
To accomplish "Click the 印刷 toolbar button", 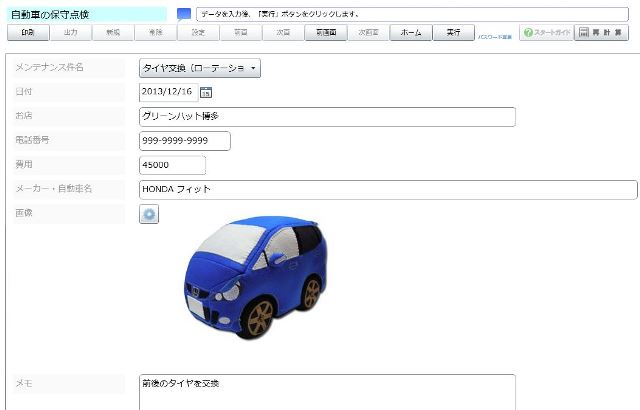I will pos(27,33).
